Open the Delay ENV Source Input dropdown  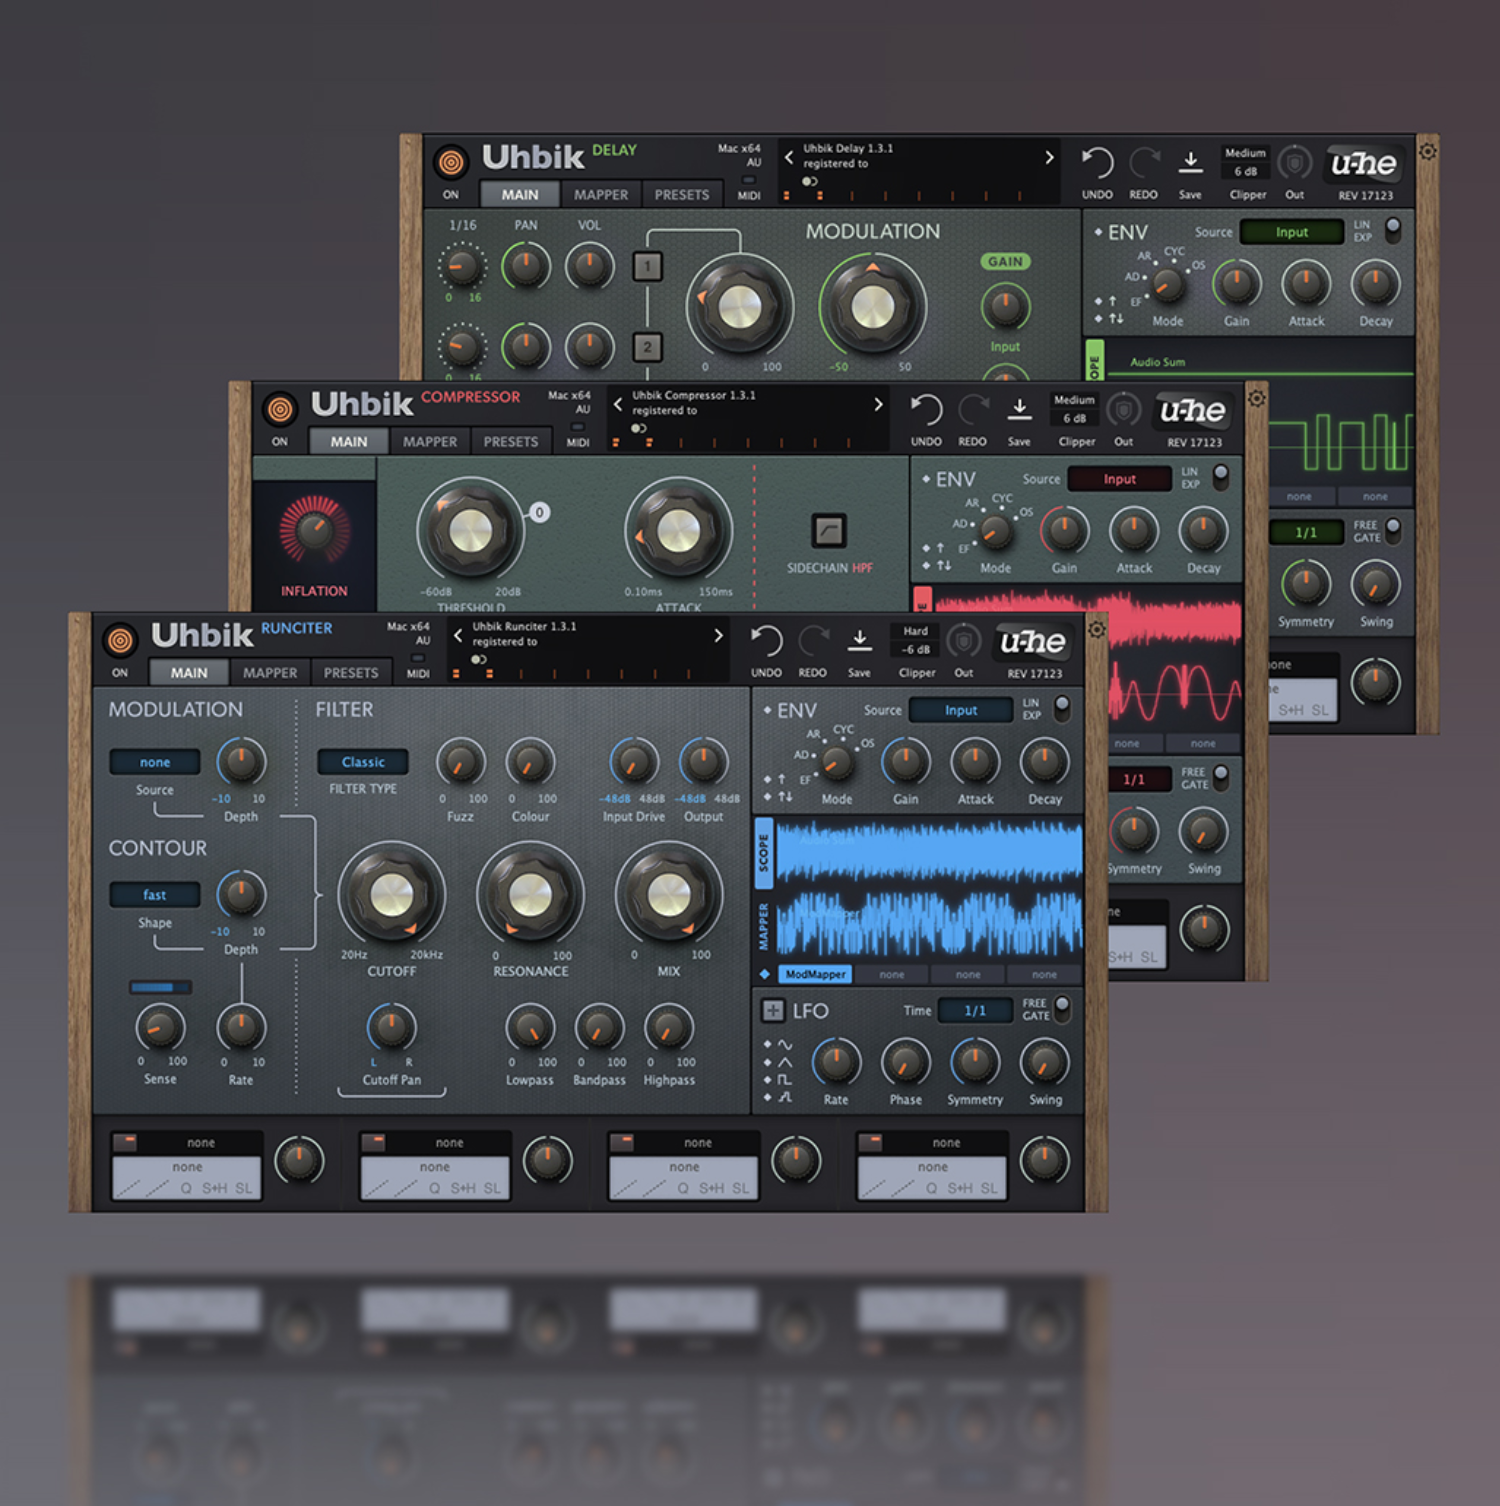tap(1292, 232)
